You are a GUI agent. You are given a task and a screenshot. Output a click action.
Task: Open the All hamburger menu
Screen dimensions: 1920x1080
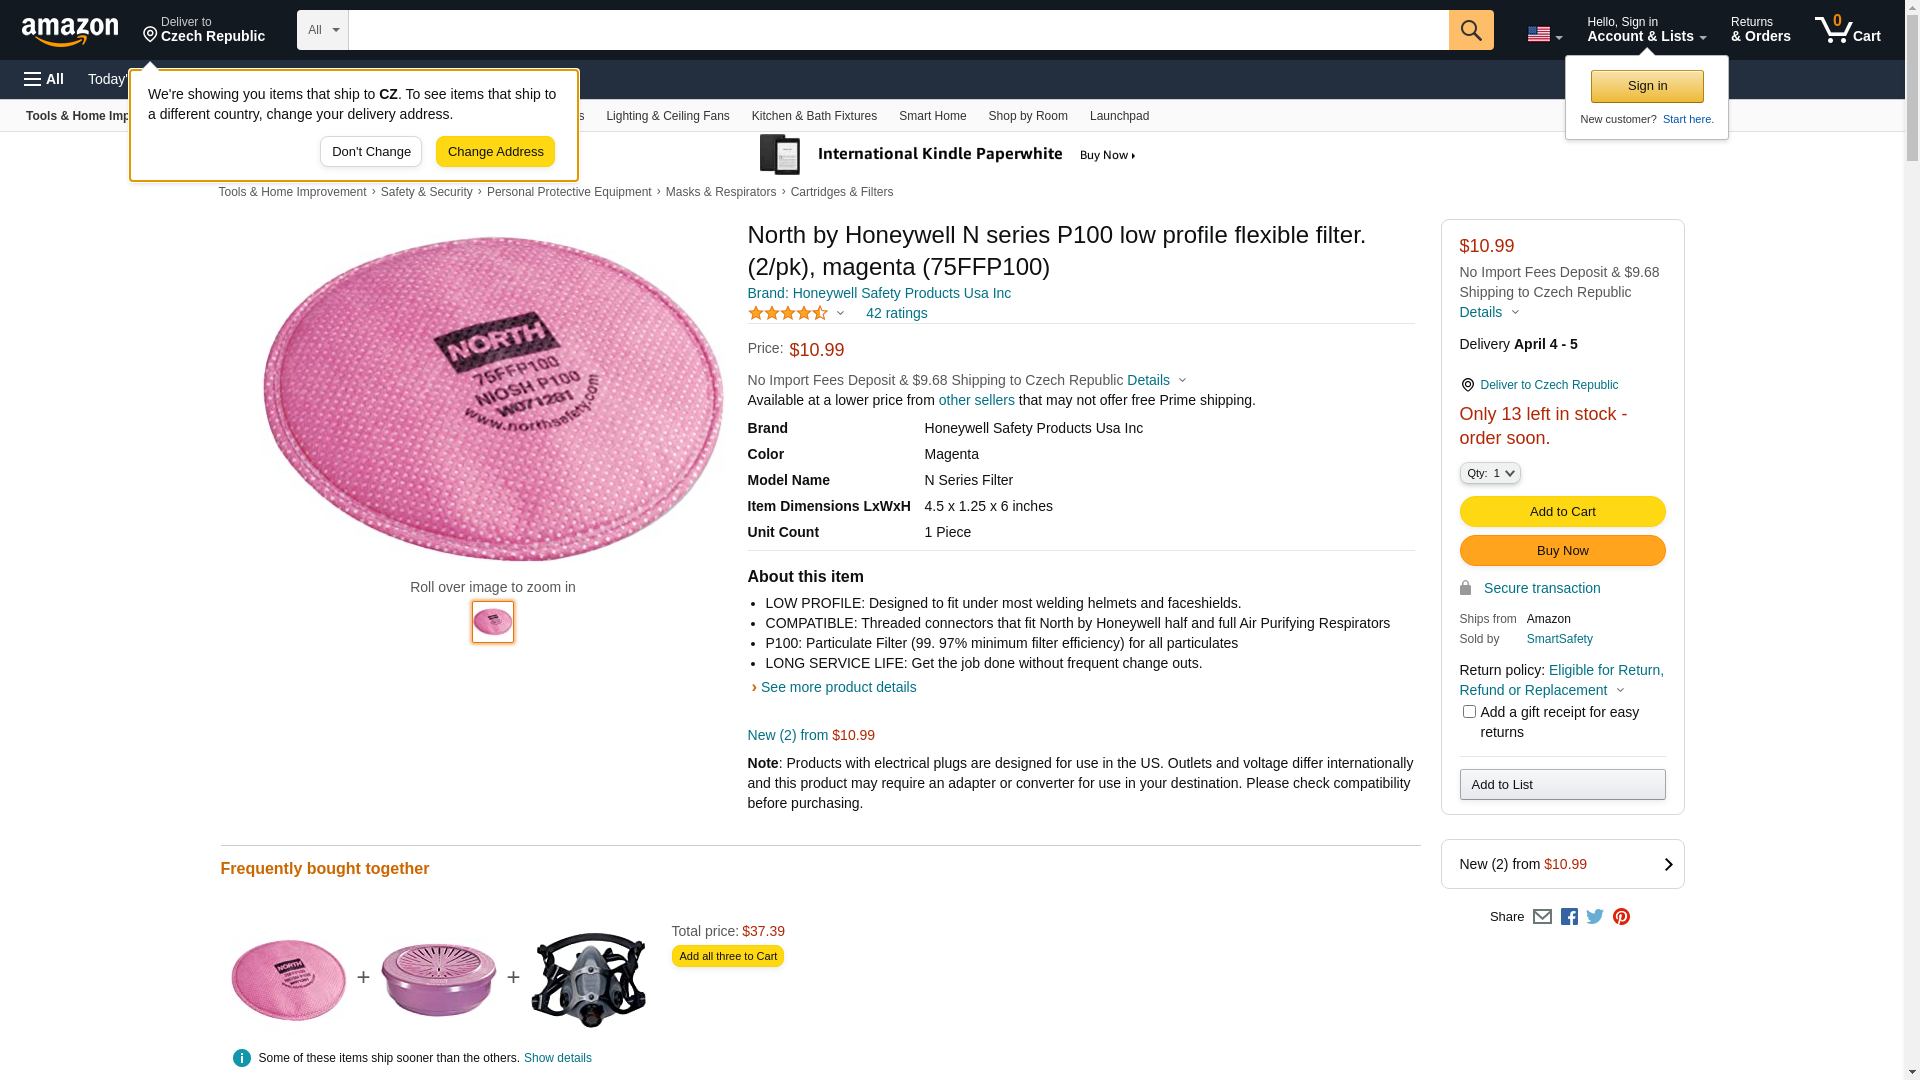coord(44,79)
